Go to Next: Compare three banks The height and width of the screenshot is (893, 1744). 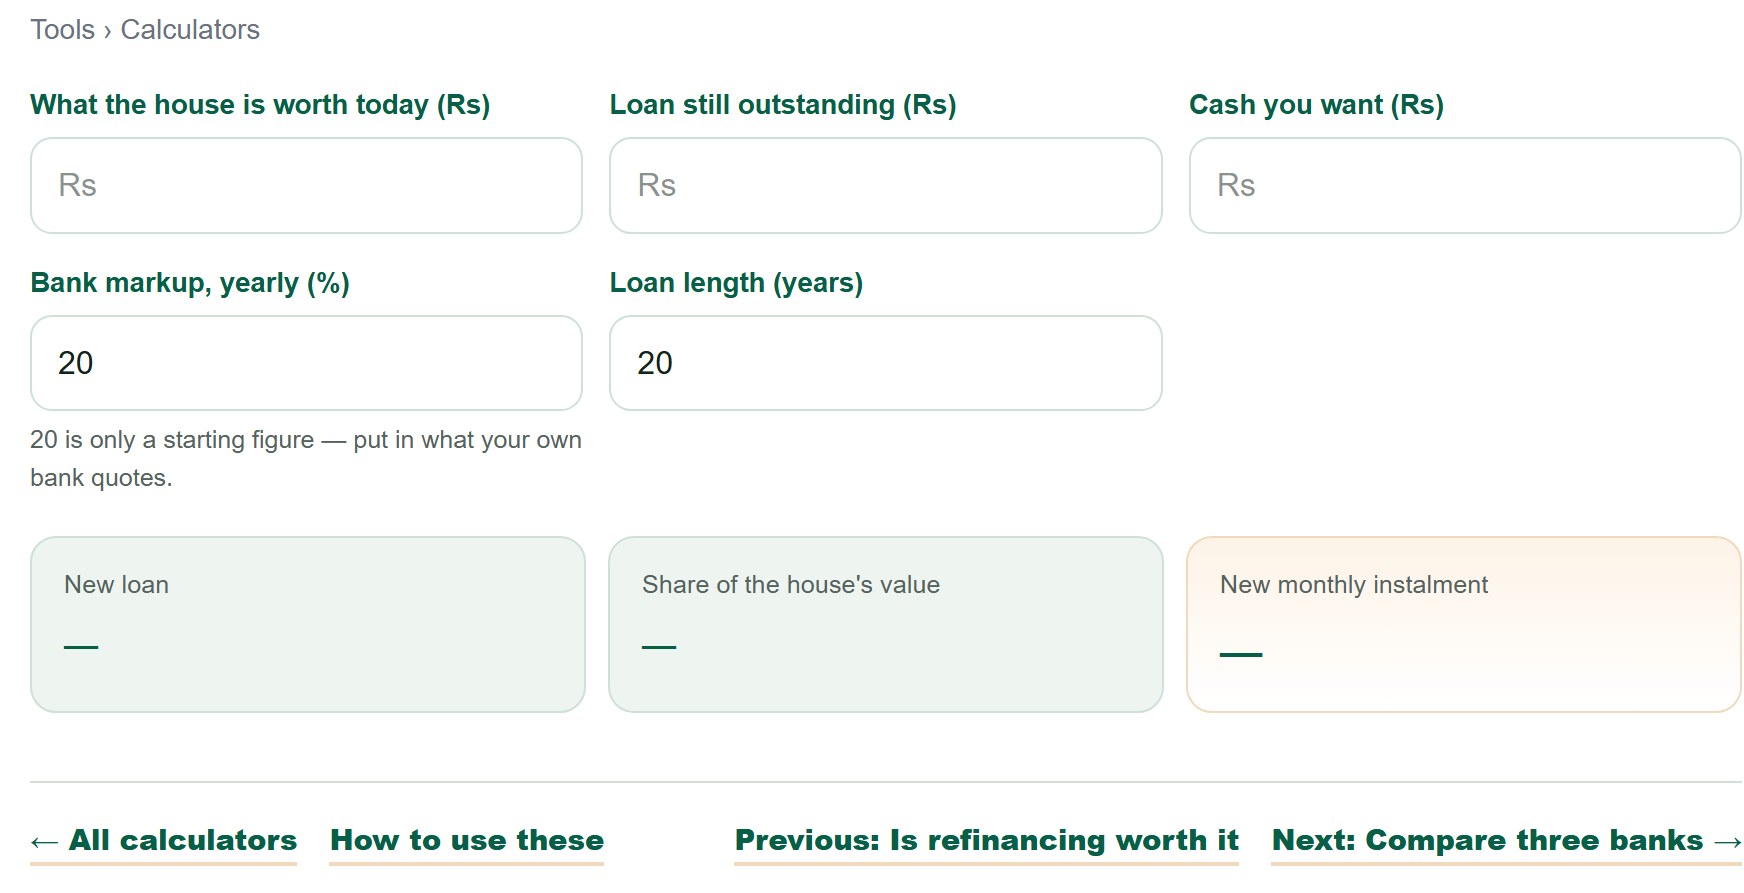(1506, 841)
